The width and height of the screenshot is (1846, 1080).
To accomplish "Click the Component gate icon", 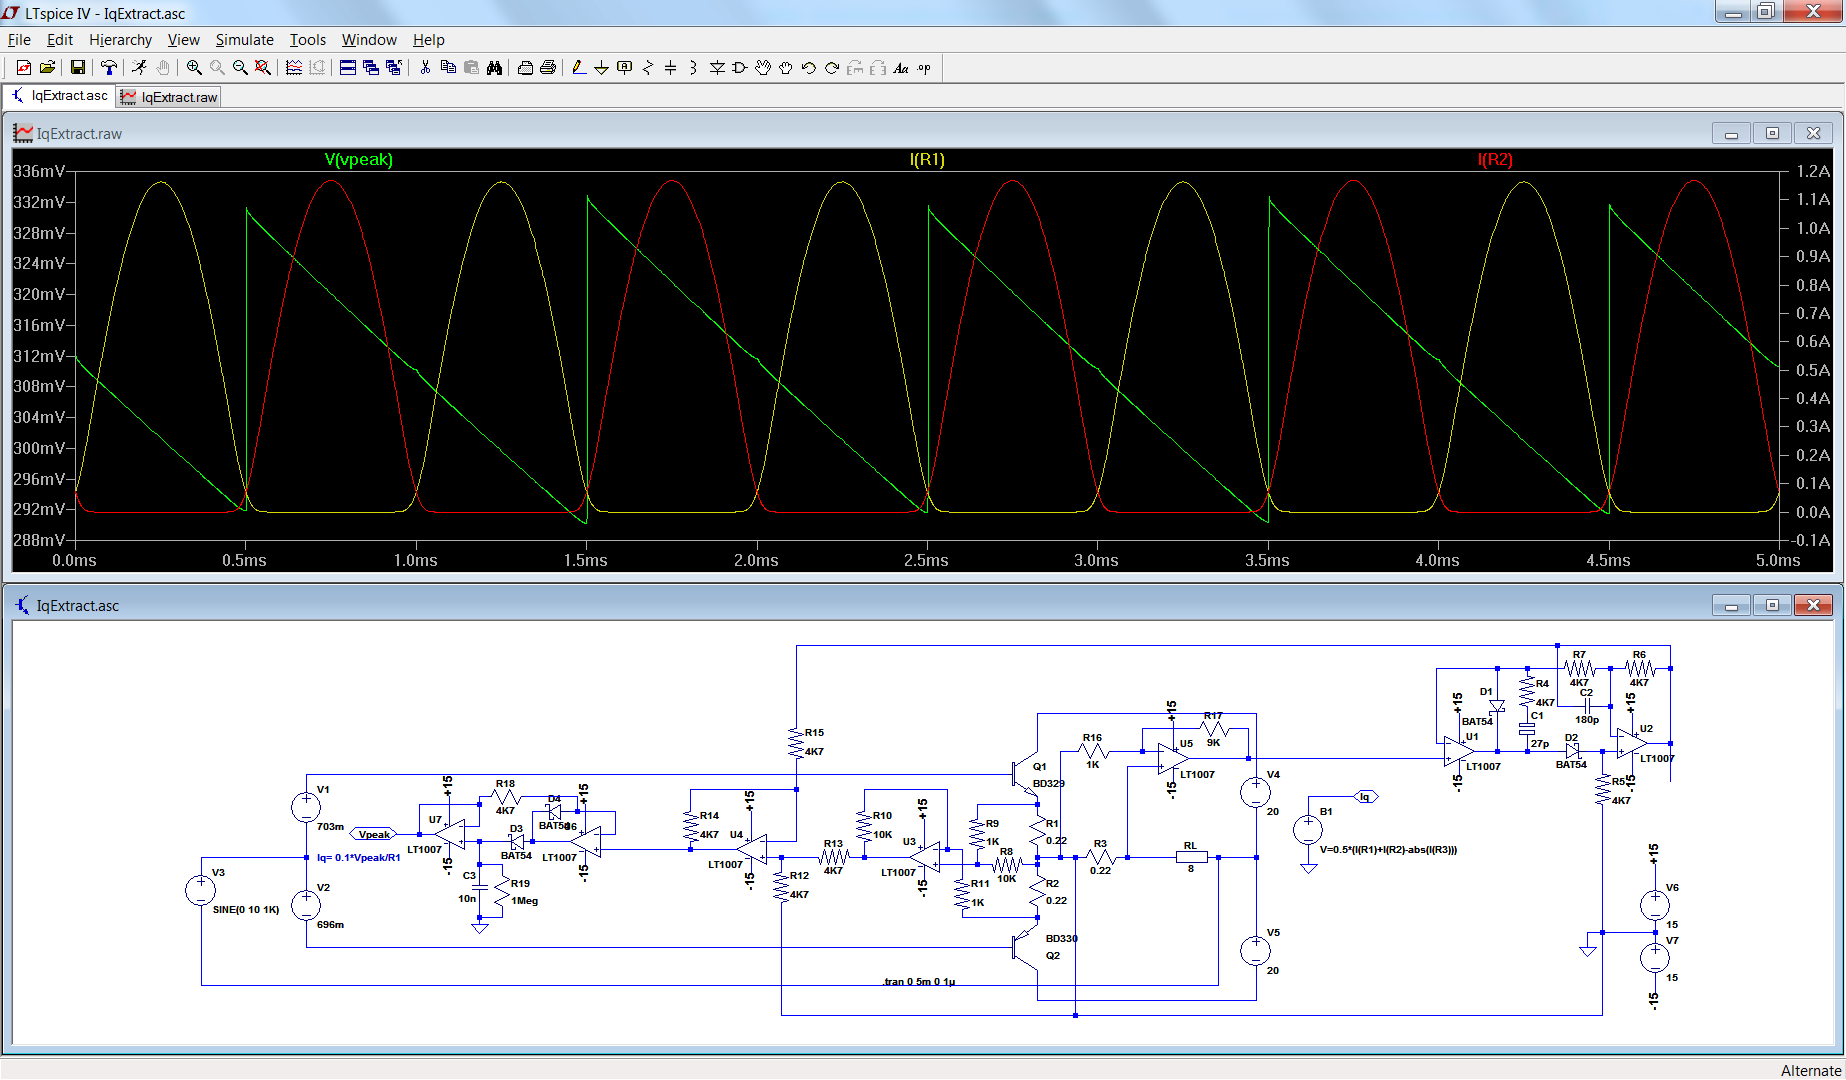I will pos(740,67).
